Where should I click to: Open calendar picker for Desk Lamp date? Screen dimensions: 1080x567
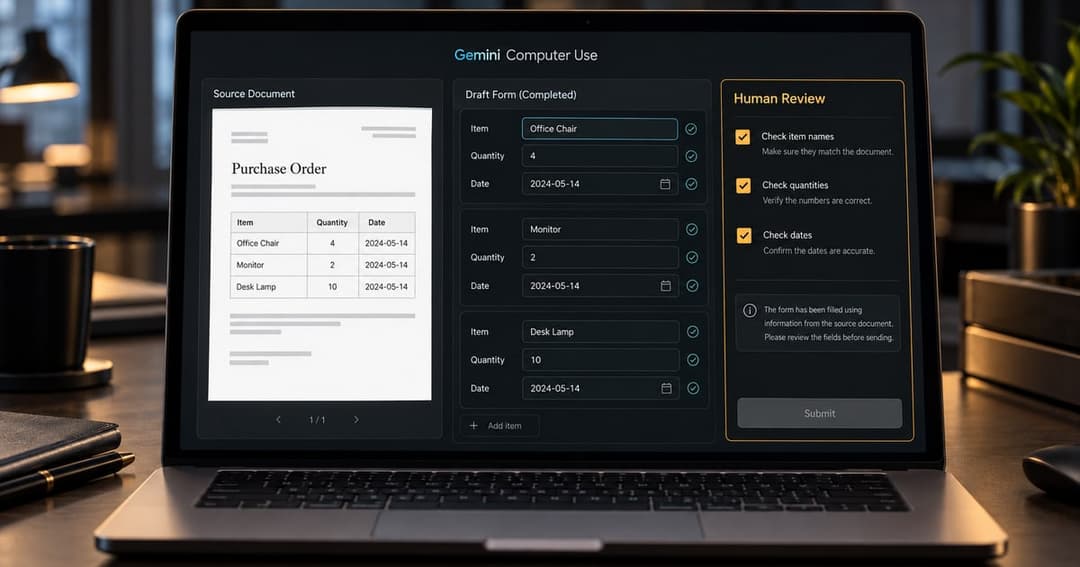[666, 388]
